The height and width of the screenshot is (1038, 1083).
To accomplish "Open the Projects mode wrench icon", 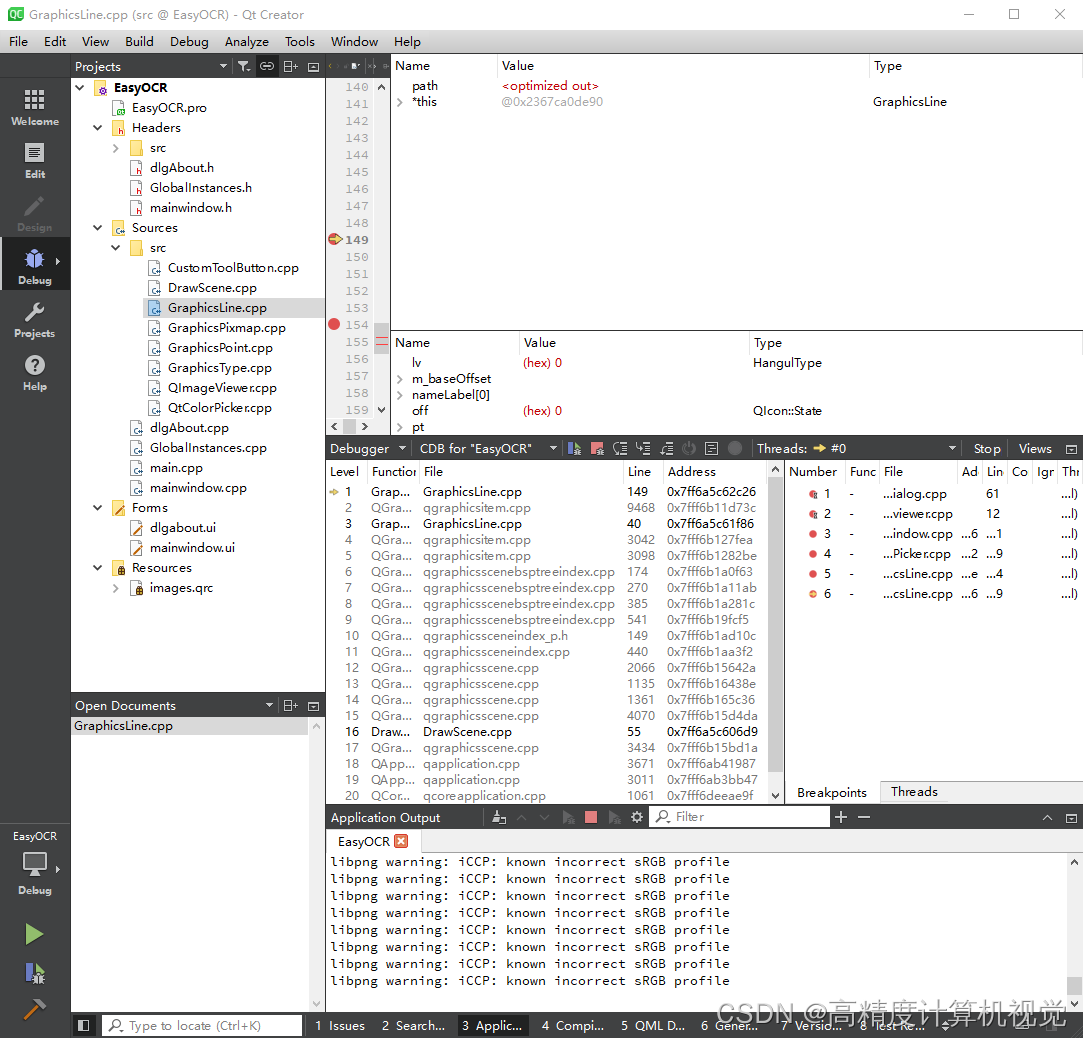I will click(35, 320).
